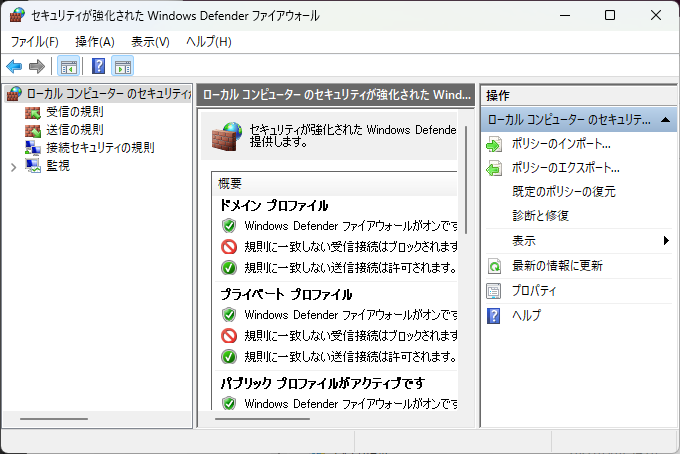This screenshot has height=454, width=680.
Task: Select 受信の規則 in the tree
Action: [x=75, y=112]
